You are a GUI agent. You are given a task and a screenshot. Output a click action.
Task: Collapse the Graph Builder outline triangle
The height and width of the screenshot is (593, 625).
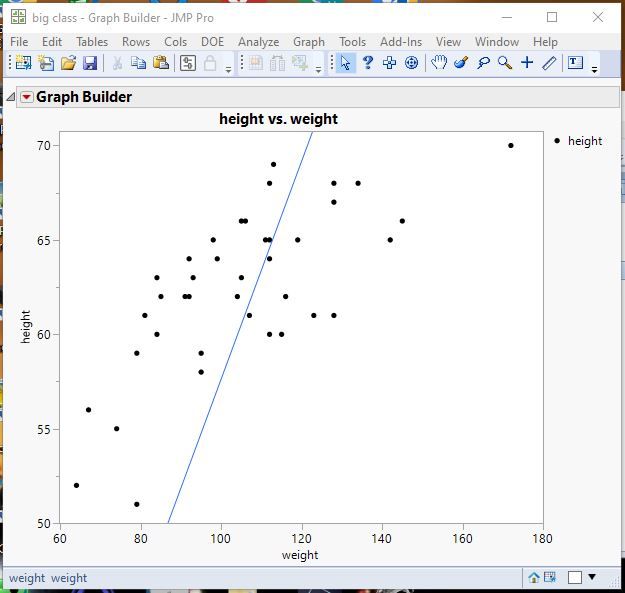(11, 97)
